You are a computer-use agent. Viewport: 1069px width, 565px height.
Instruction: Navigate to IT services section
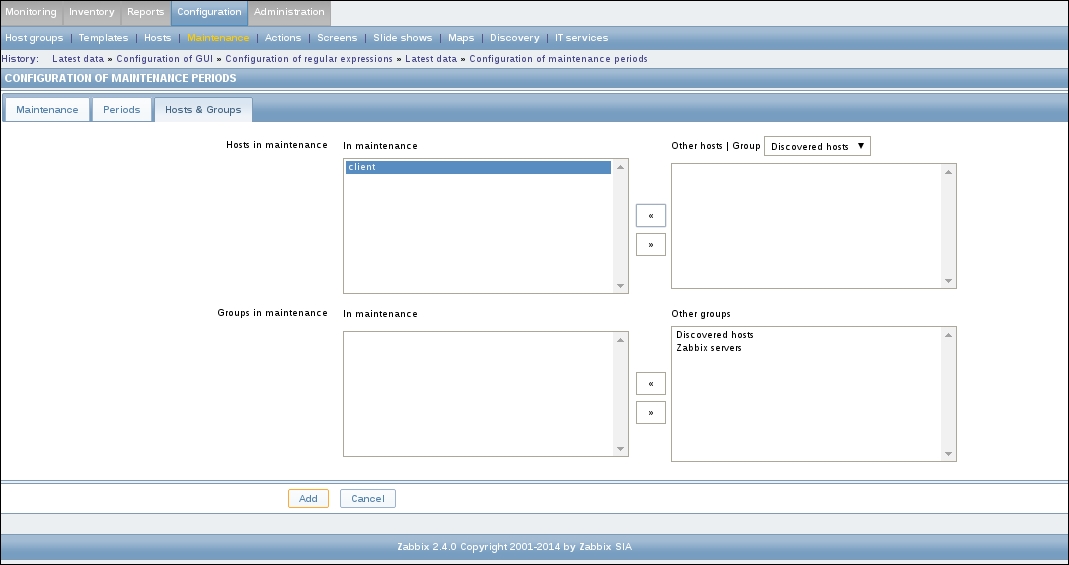click(x=581, y=38)
